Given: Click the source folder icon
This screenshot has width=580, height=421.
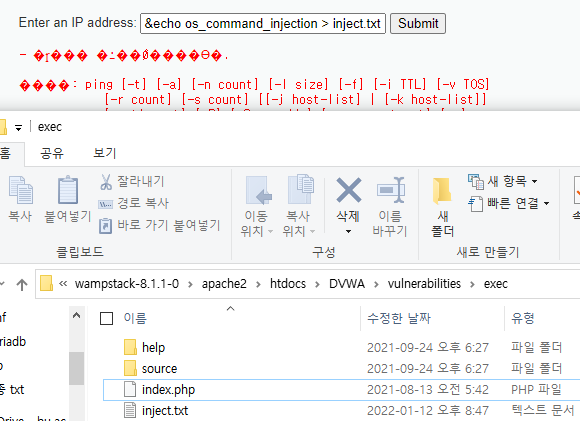Looking at the screenshot, I should [130, 368].
